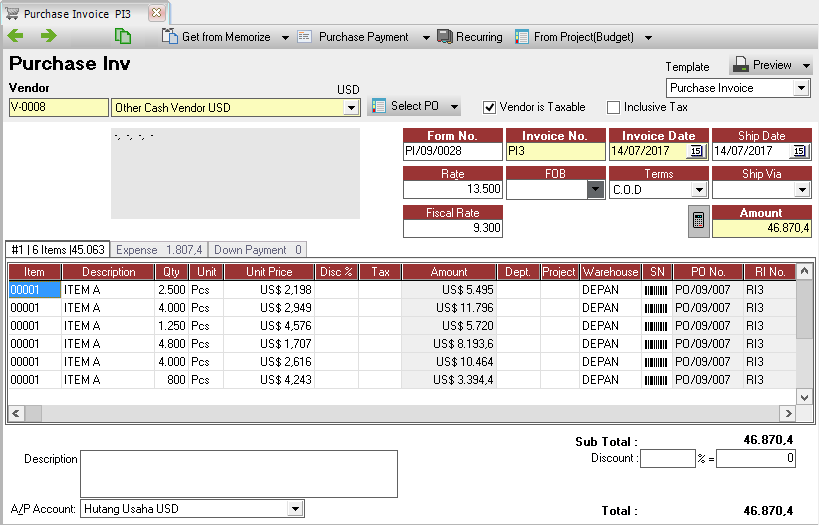819x525 pixels.
Task: Click Item column header
Action: click(34, 272)
